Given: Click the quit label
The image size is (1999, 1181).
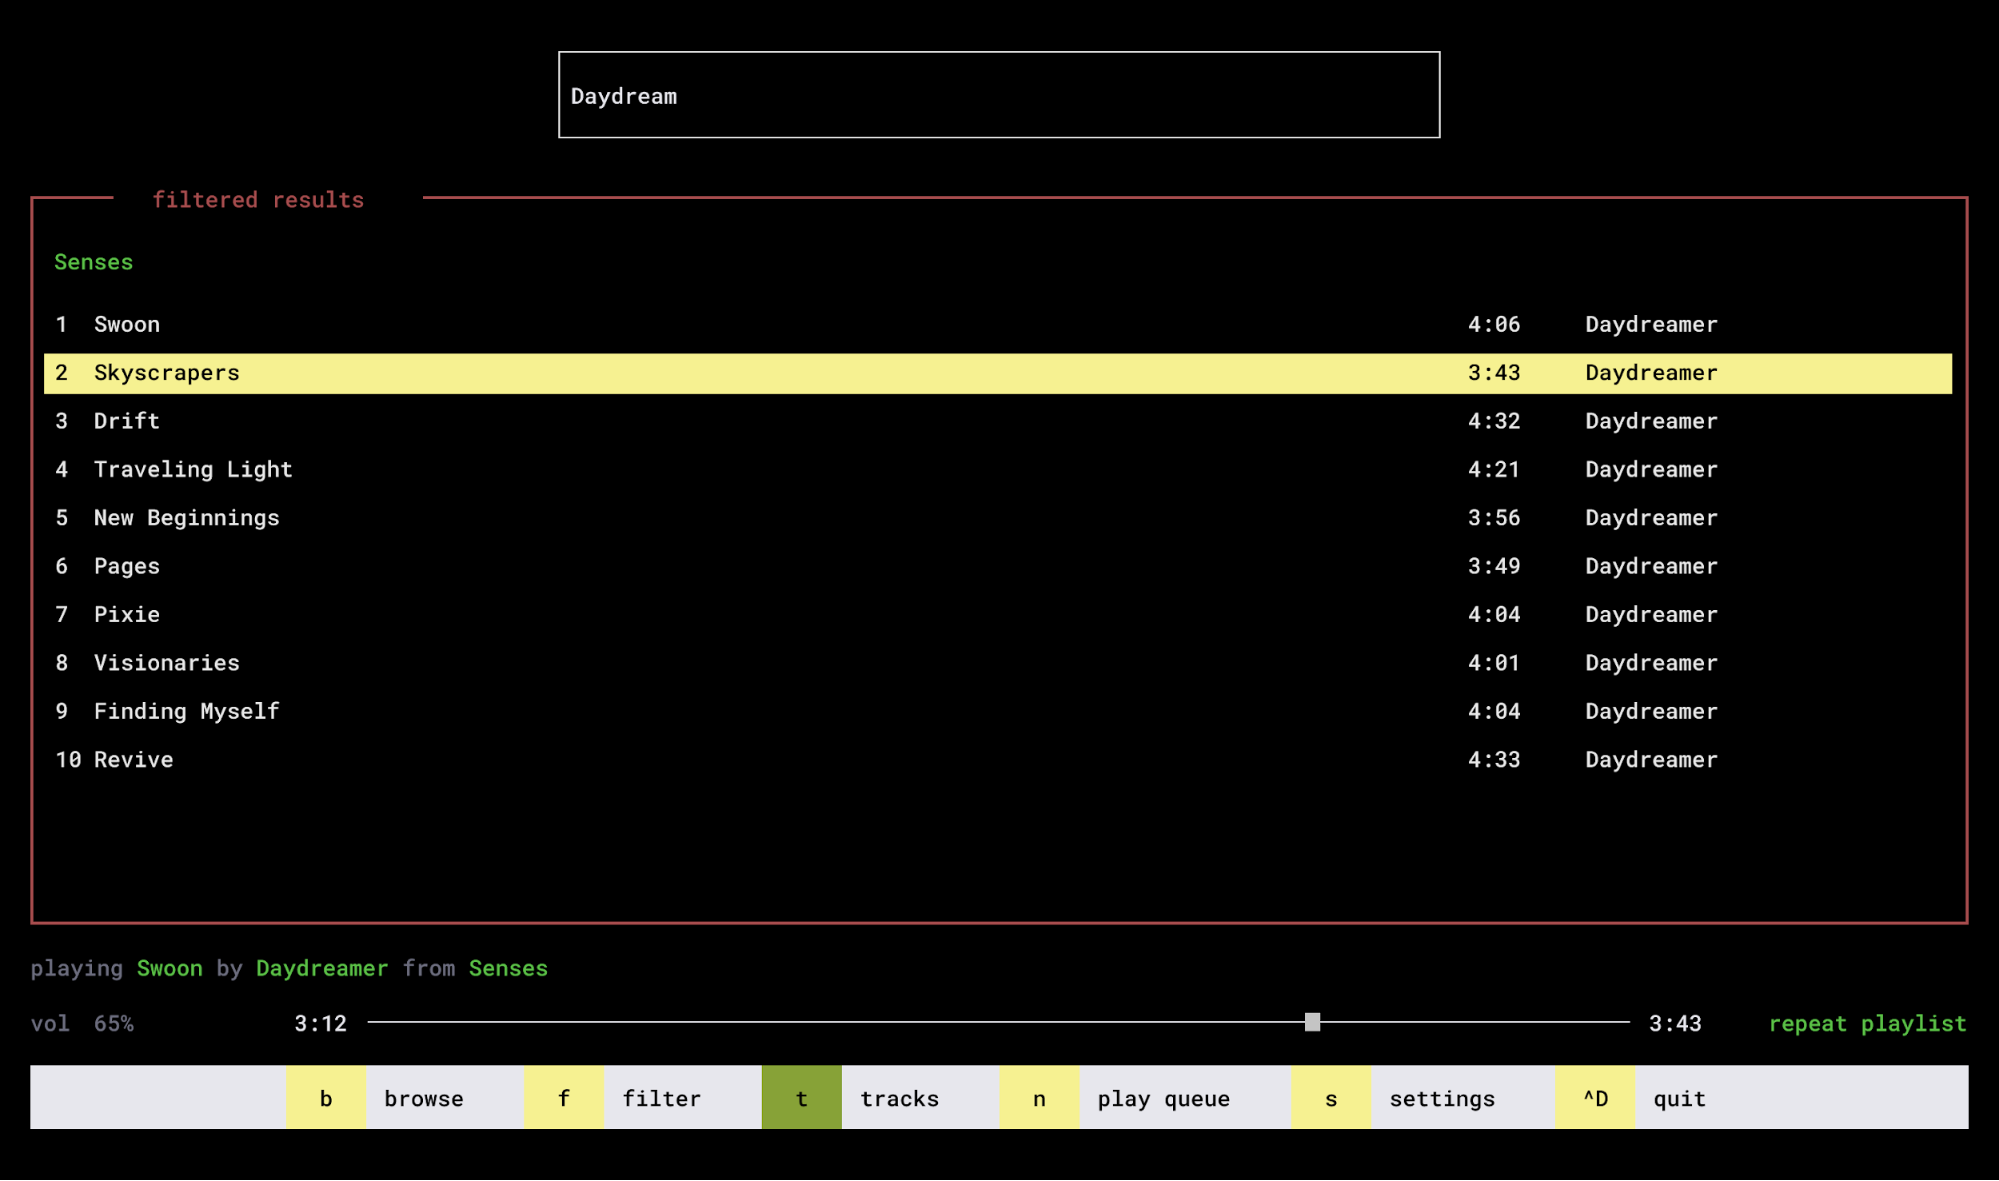Looking at the screenshot, I should point(1679,1098).
